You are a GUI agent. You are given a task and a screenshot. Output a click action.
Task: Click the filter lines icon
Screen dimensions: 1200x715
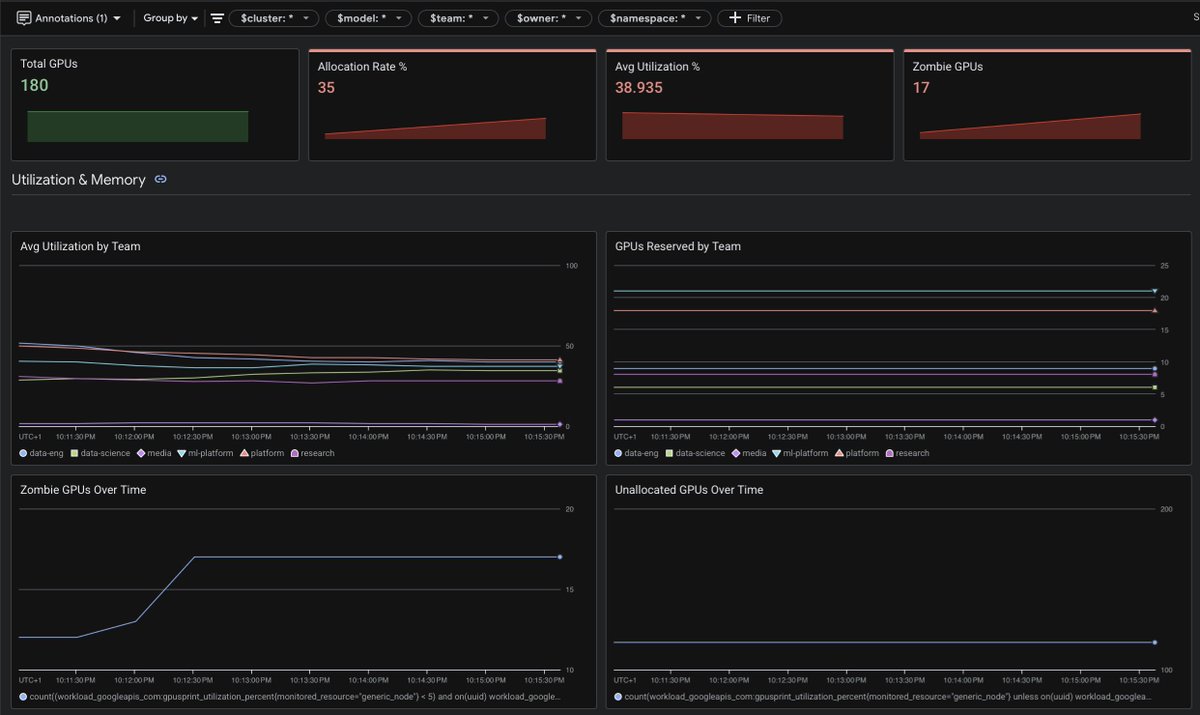(217, 18)
